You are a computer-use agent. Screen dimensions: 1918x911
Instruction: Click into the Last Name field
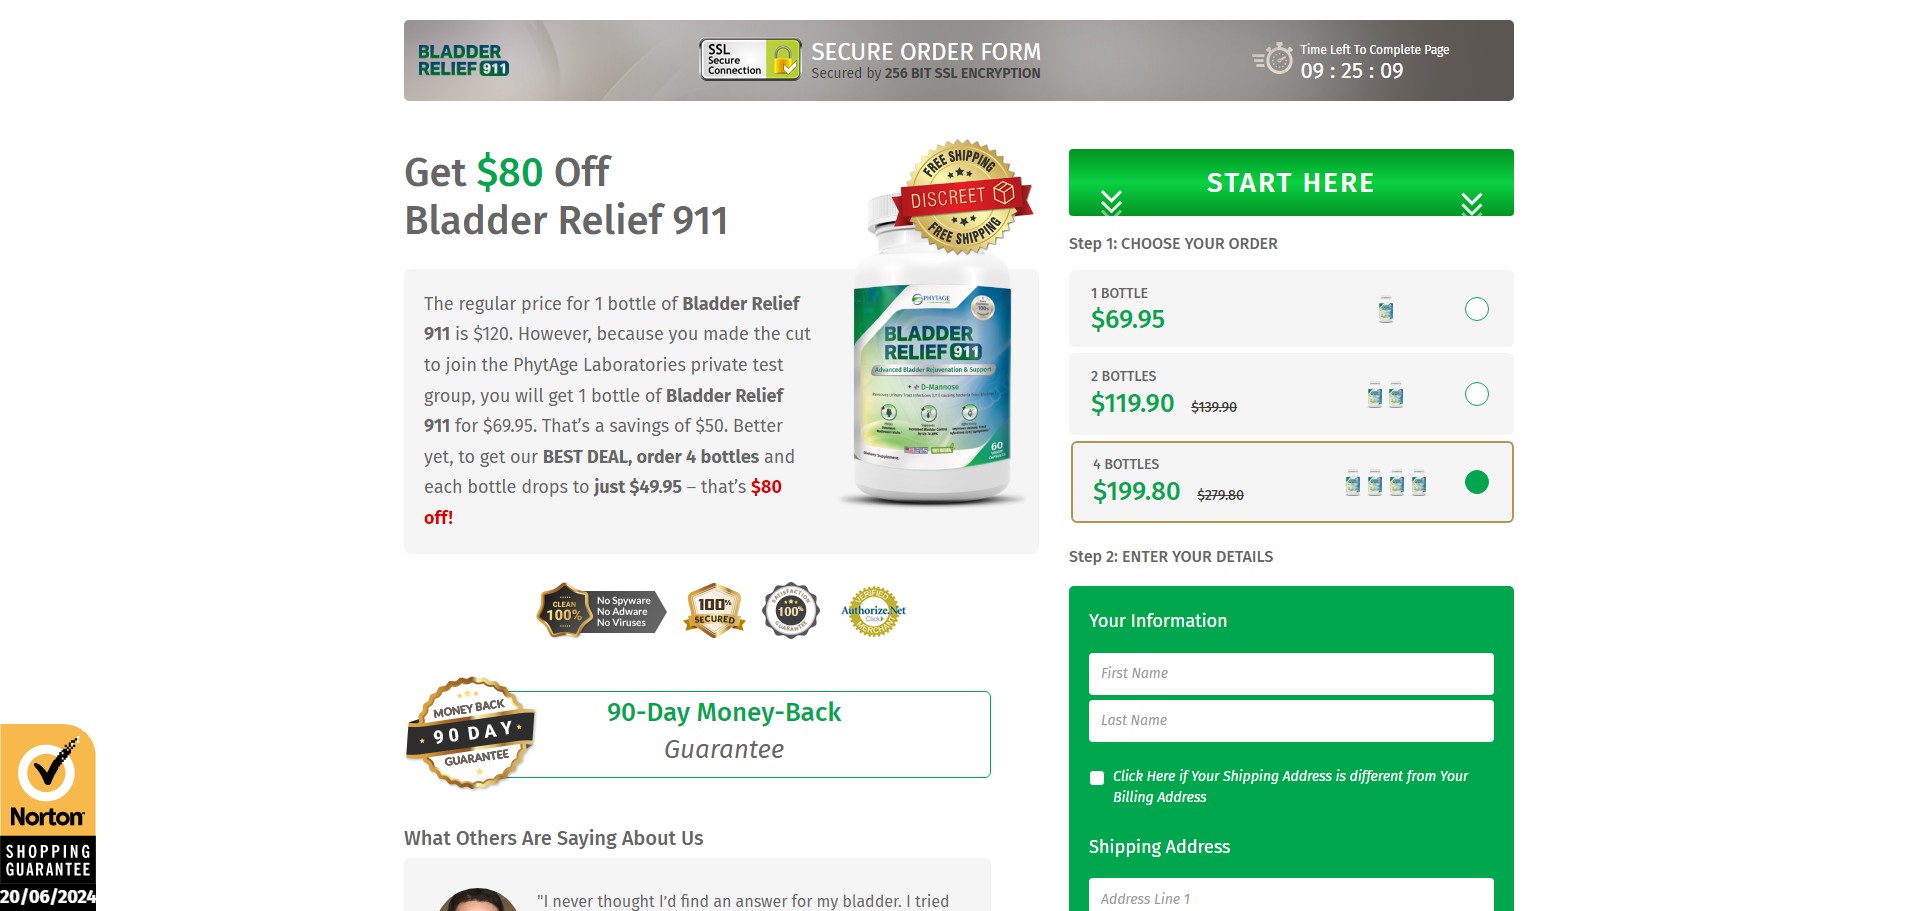(x=1291, y=721)
